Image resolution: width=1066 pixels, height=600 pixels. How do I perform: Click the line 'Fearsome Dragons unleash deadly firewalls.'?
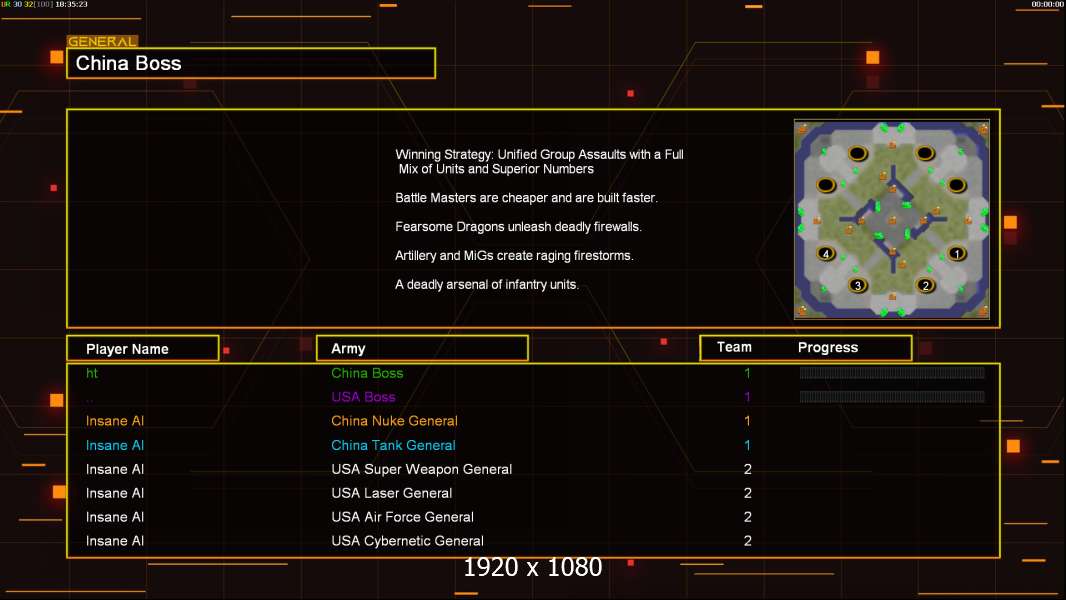(x=518, y=226)
